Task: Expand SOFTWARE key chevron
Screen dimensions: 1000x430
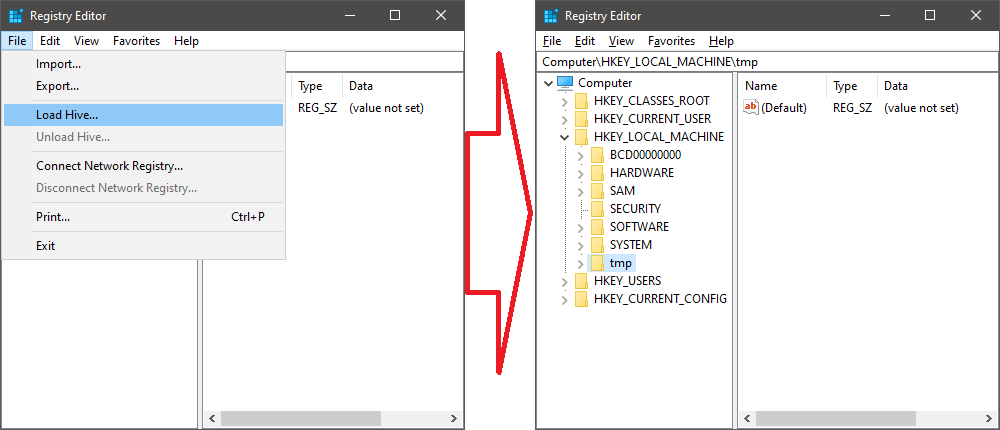Action: (x=580, y=227)
